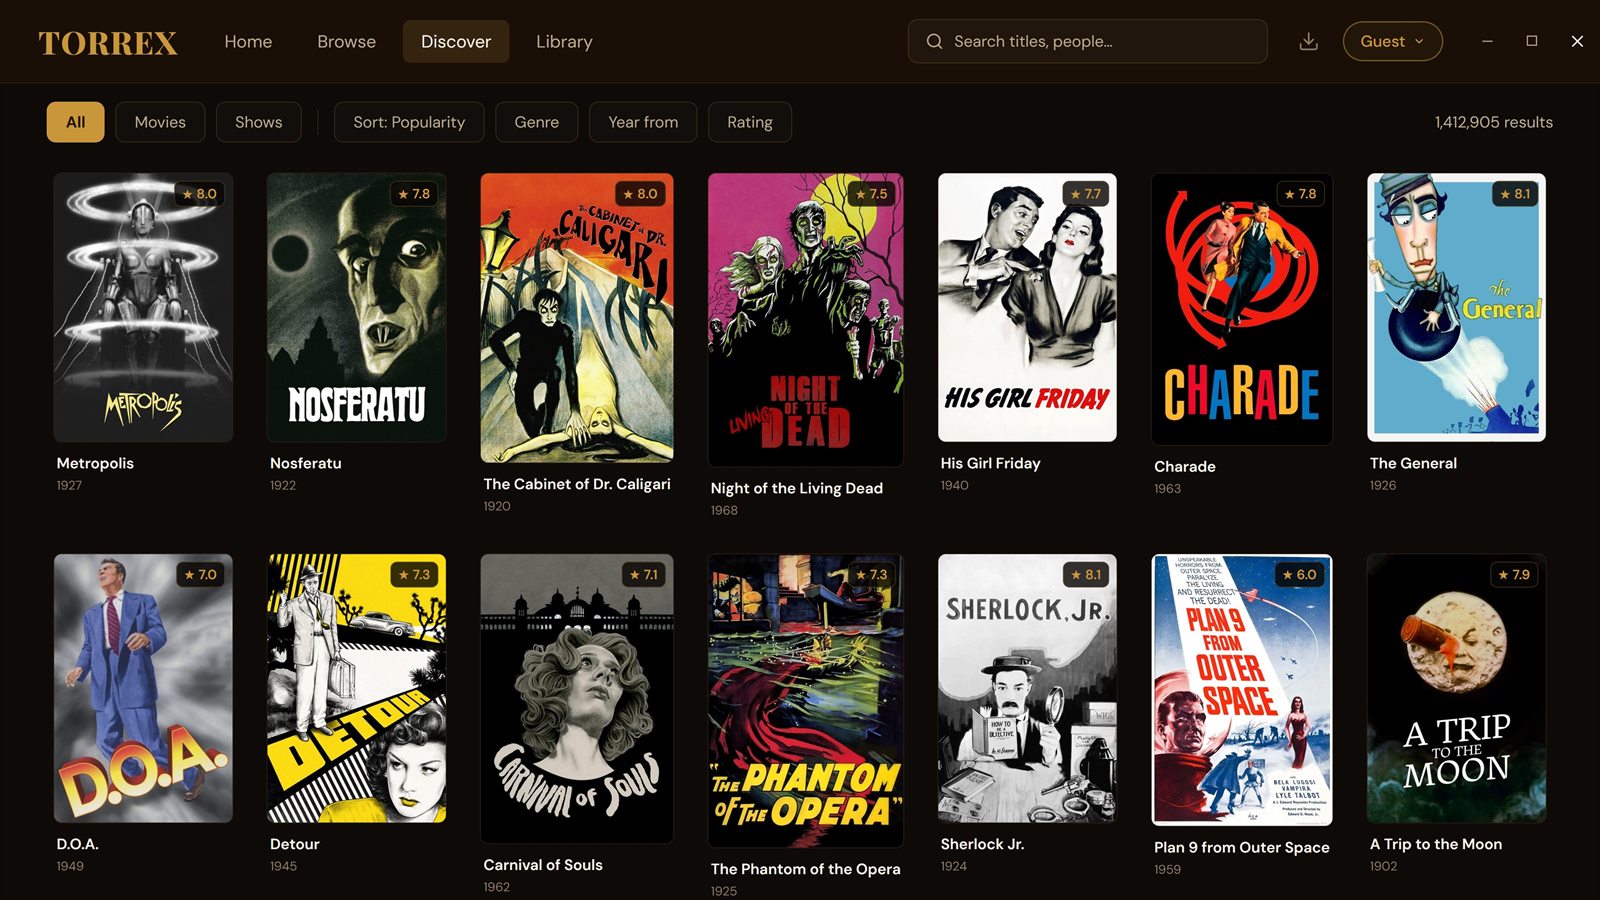Open The Cabinet of Dr. Caligari poster

tap(577, 318)
